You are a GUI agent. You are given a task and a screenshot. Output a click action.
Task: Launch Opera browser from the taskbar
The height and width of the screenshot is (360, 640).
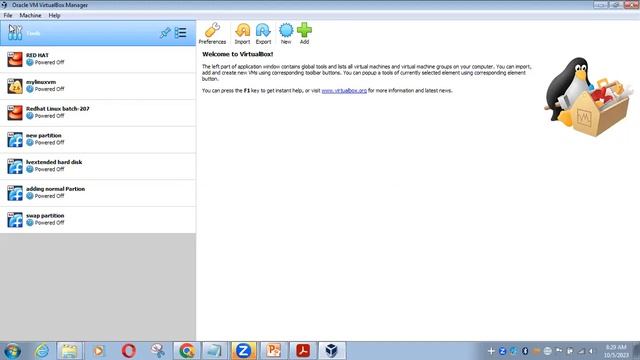click(x=129, y=351)
